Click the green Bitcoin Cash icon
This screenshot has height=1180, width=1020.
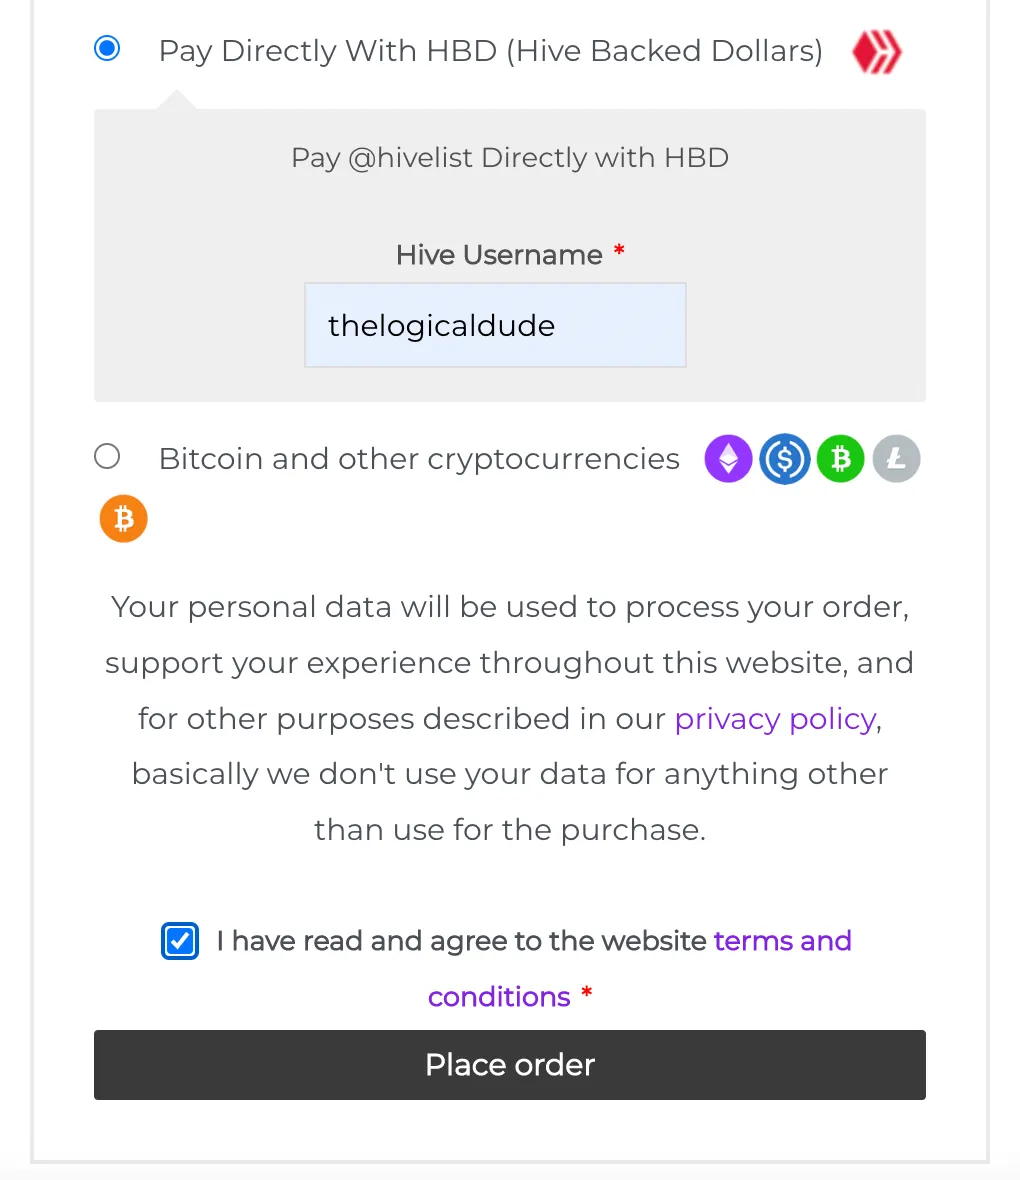click(x=840, y=458)
